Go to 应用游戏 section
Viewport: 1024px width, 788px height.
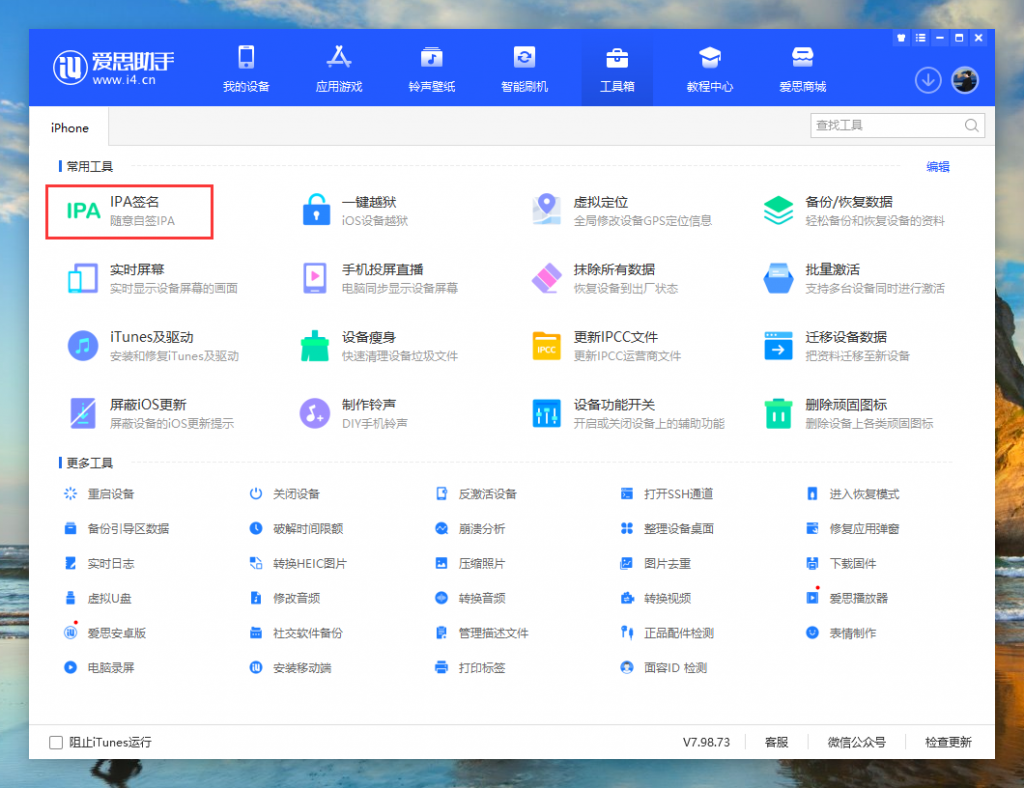(339, 68)
